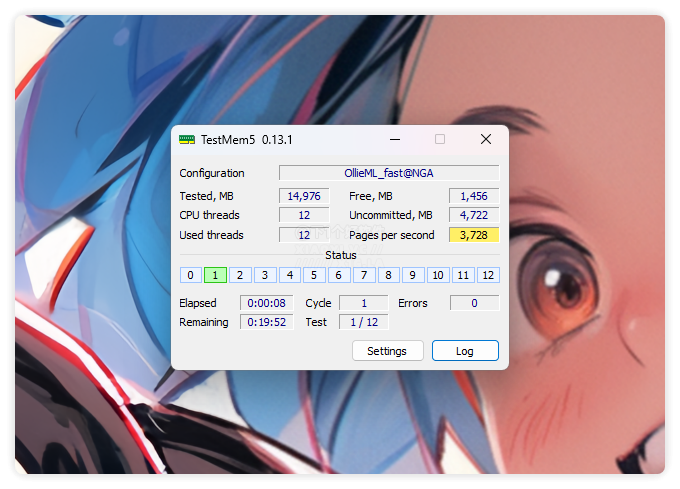
Task: Select the active green status box 1
Action: click(x=215, y=275)
